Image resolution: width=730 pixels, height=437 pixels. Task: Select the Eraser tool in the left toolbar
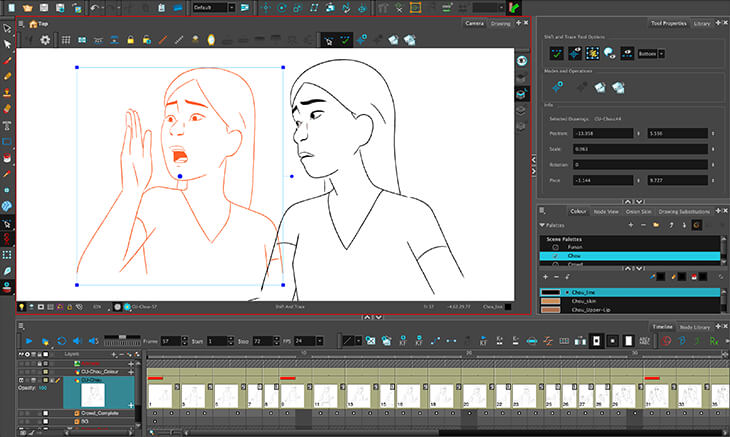coord(7,109)
